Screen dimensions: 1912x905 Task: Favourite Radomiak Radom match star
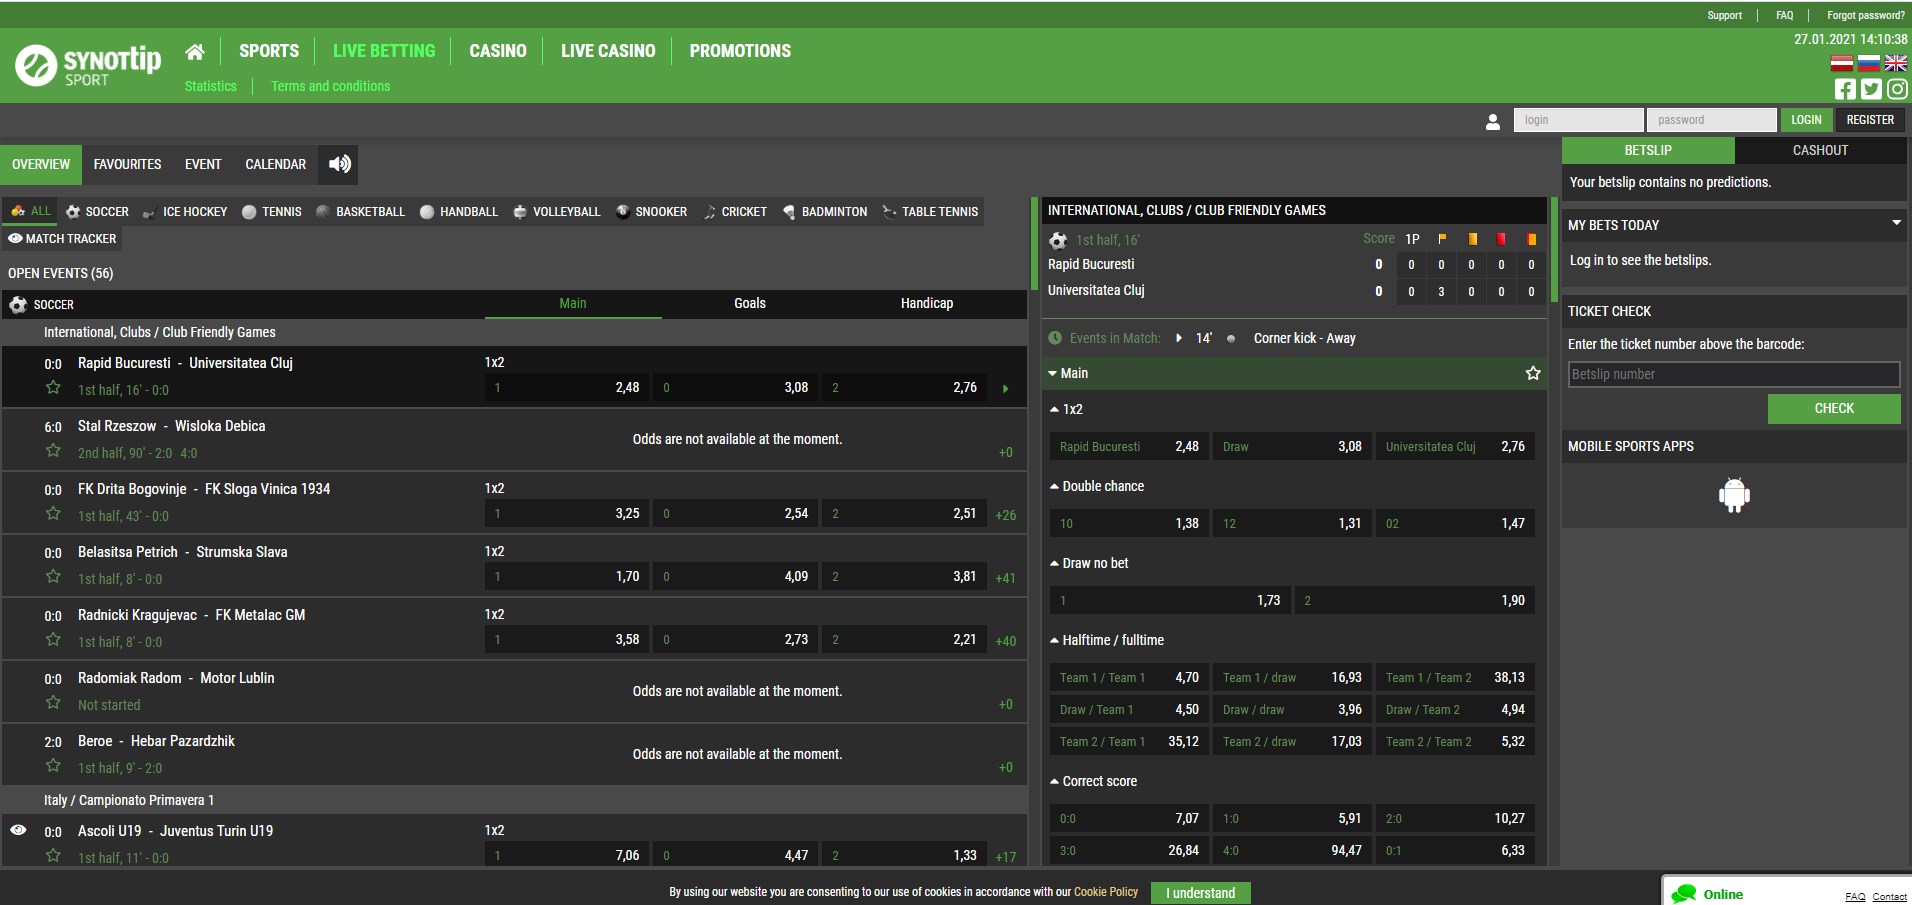[53, 703]
